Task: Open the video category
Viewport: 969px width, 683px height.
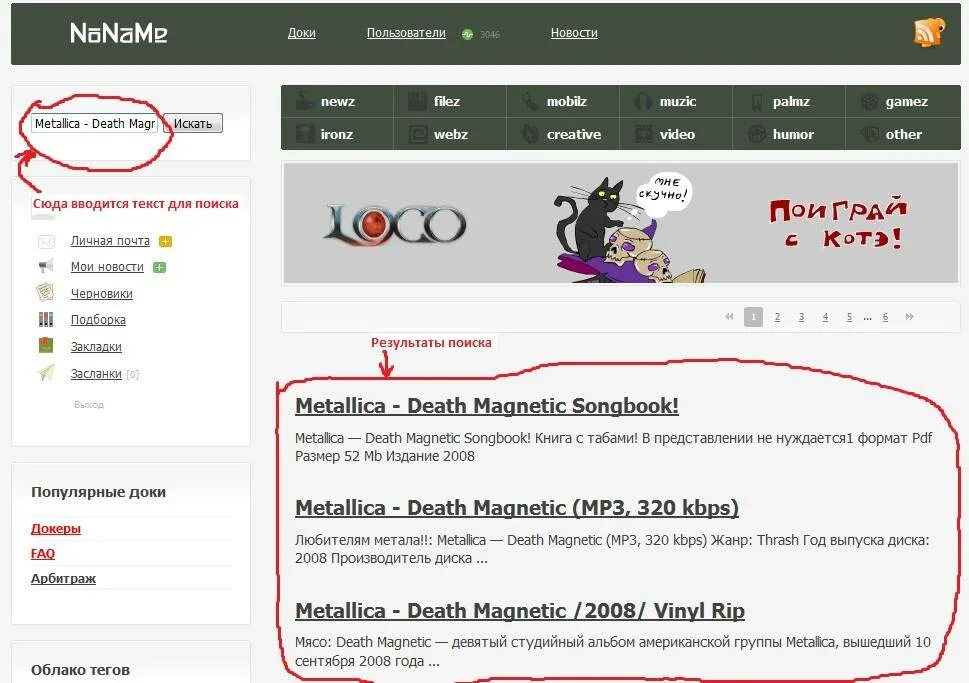Action: (676, 134)
